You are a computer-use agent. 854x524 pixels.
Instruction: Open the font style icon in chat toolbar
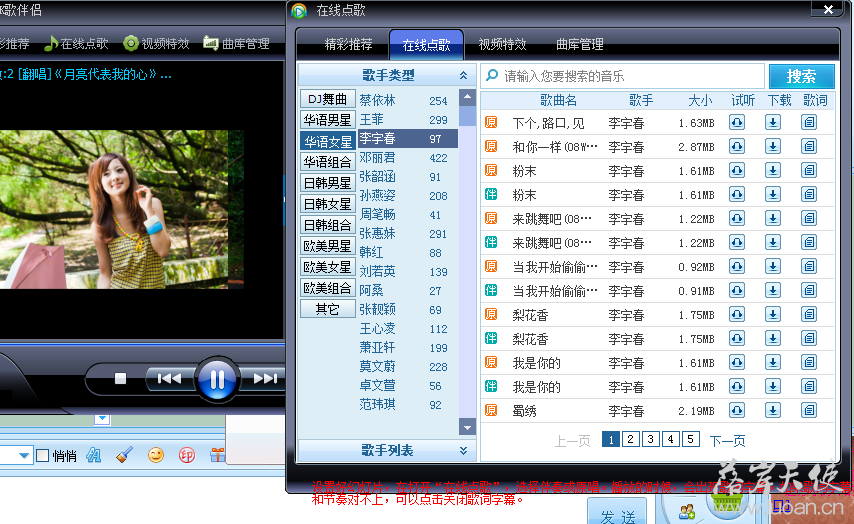coord(94,455)
